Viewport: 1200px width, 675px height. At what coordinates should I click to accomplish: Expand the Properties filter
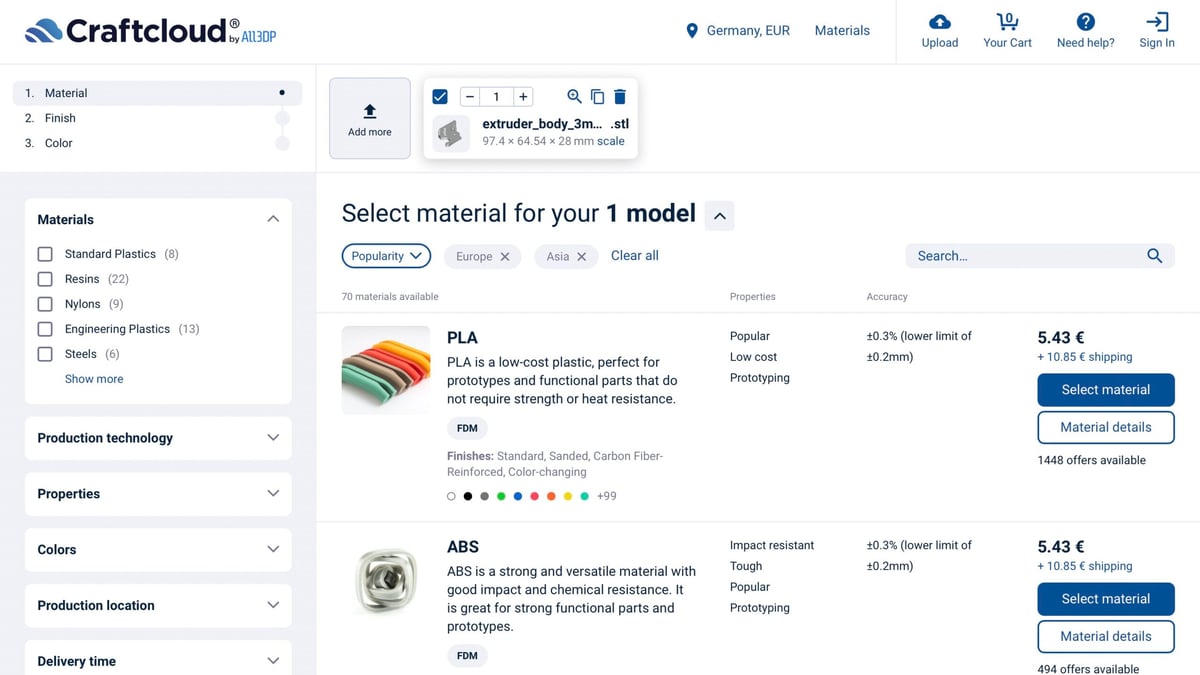(158, 494)
